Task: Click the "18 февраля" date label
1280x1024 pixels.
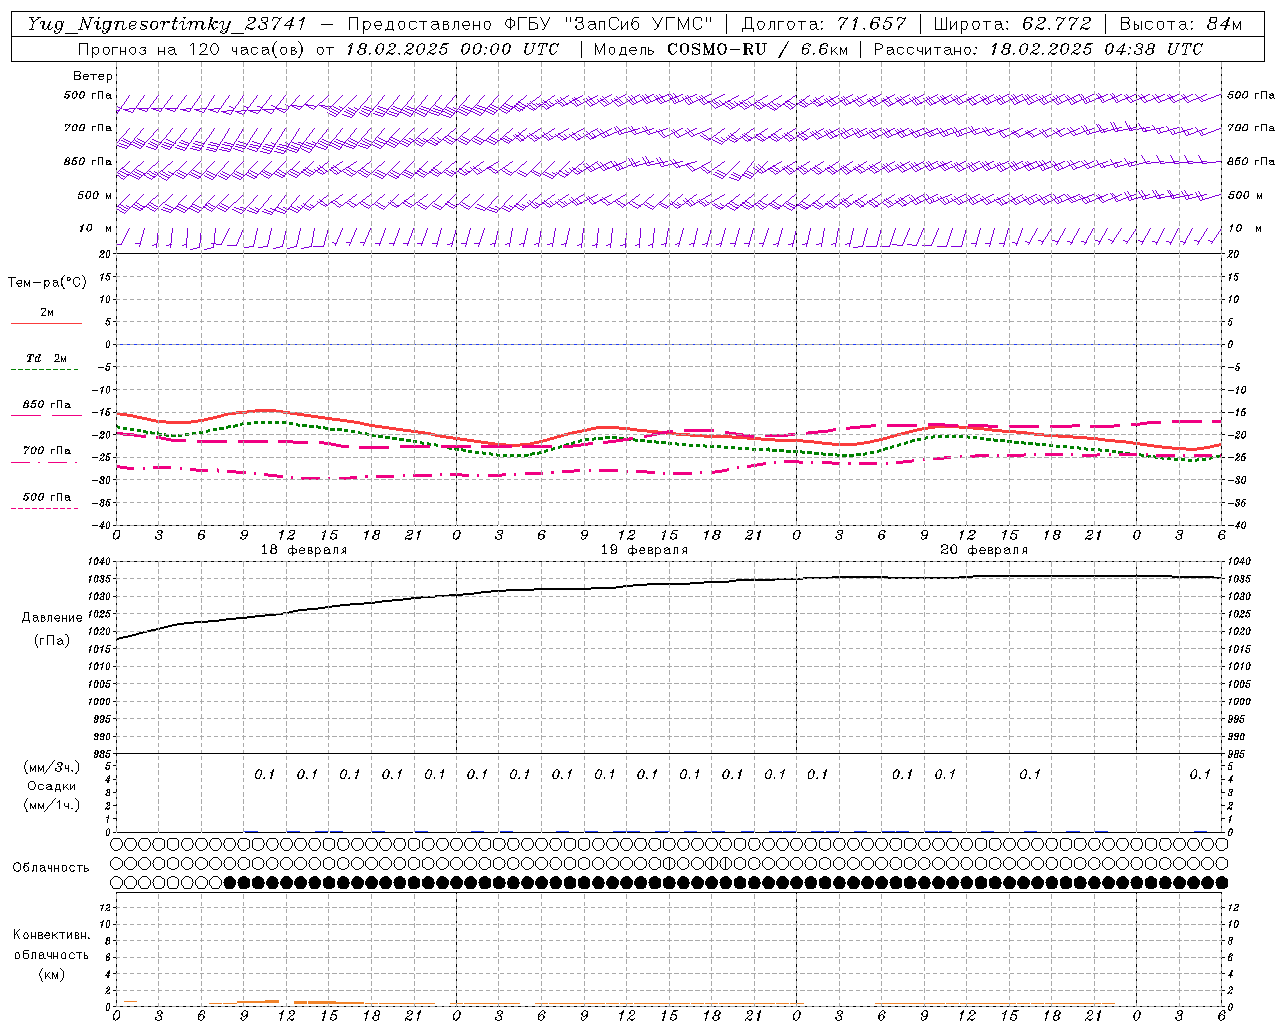Action: [304, 550]
